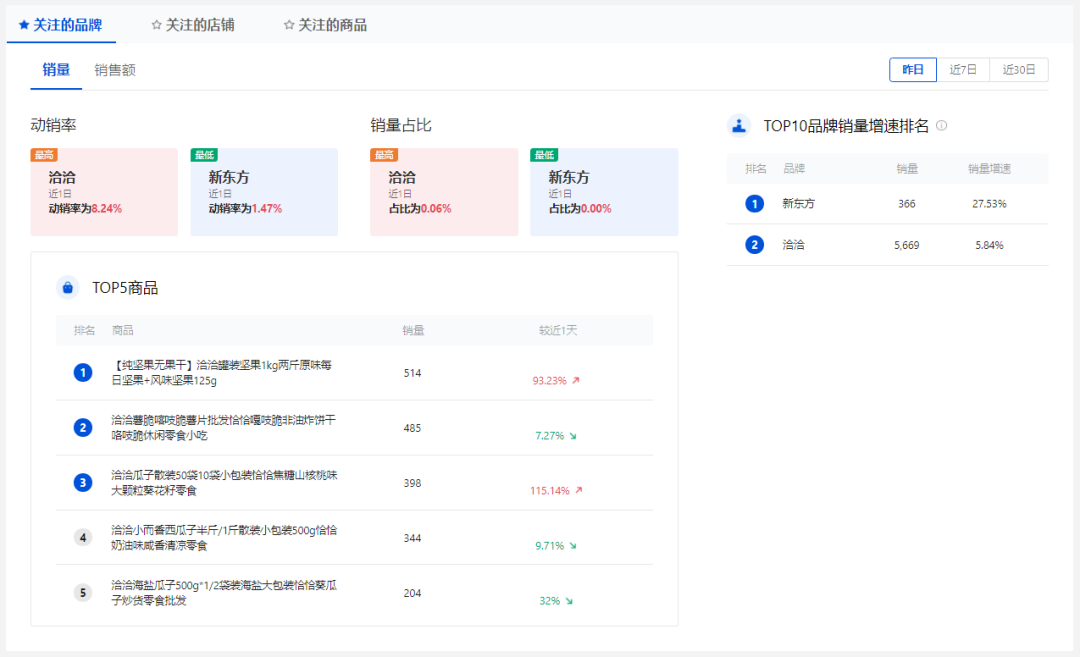Viewport: 1080px width, 657px height.
Task: Click the 动销率 section heading
Action: (x=53, y=125)
